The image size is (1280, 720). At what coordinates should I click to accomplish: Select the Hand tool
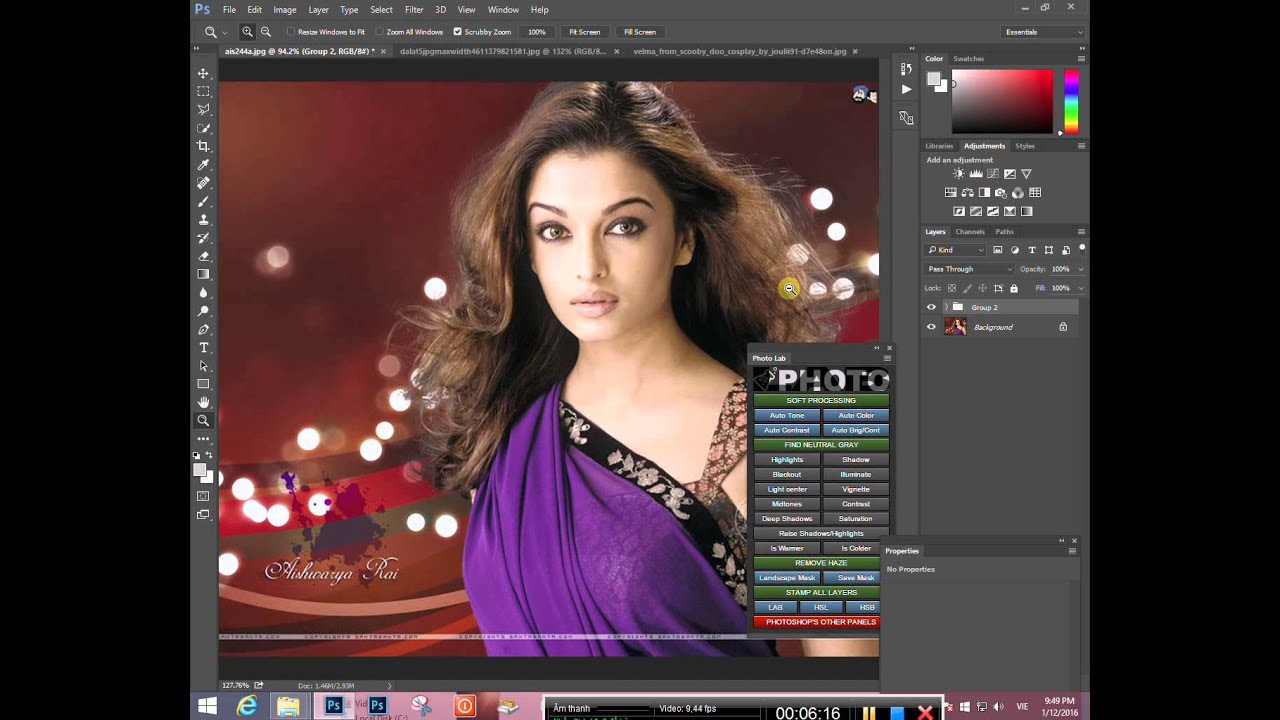pyautogui.click(x=203, y=402)
